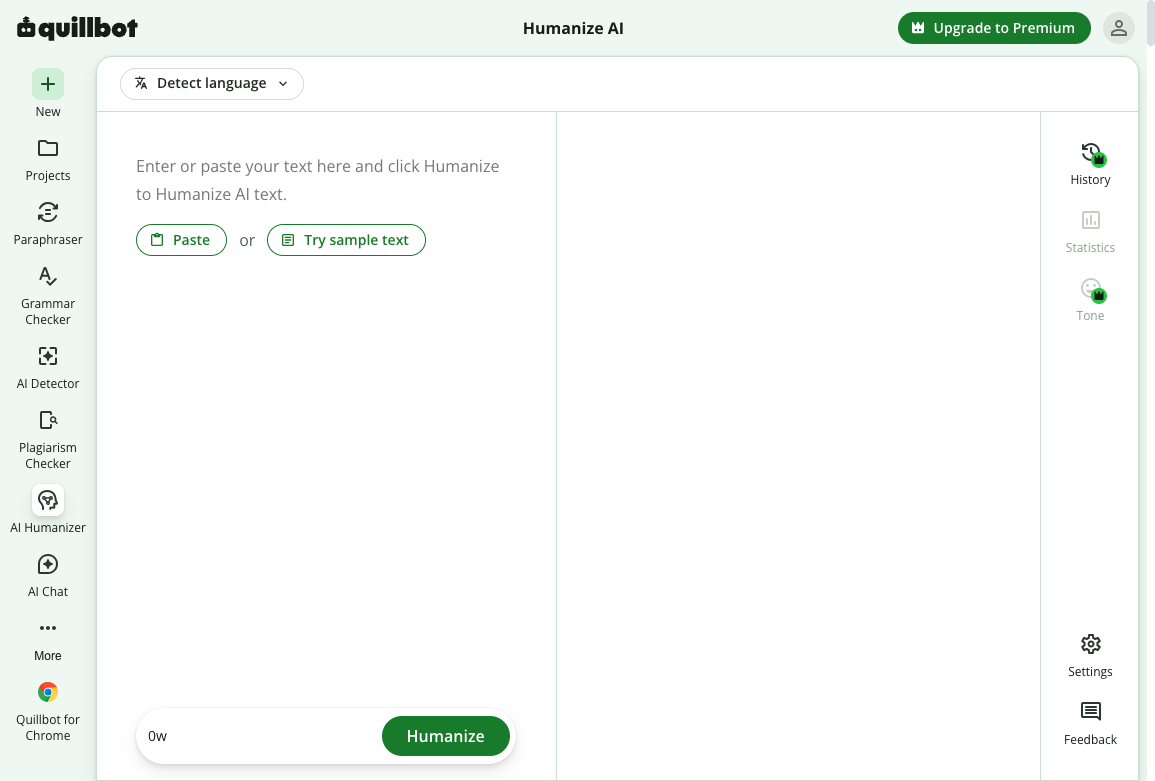
Task: Open the Projects folder
Action: (48, 159)
